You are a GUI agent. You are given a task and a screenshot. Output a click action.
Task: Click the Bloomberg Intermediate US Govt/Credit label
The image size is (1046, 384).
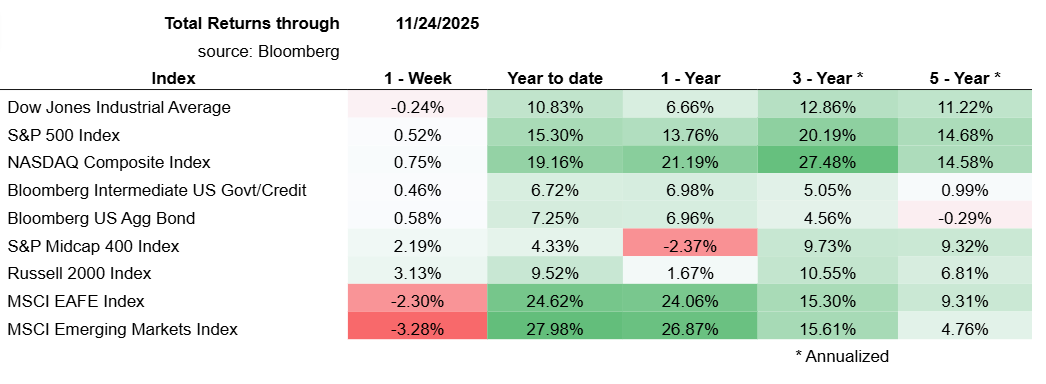pyautogui.click(x=157, y=191)
